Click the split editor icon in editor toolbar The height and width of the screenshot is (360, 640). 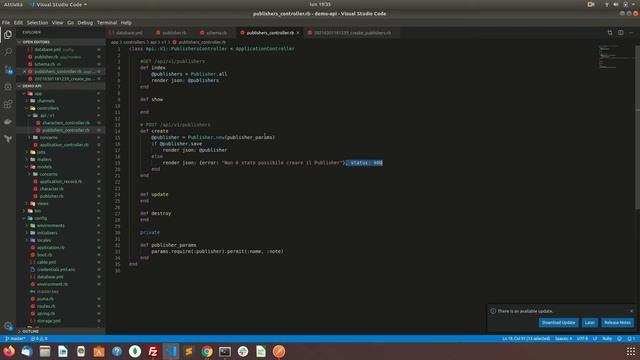620,33
